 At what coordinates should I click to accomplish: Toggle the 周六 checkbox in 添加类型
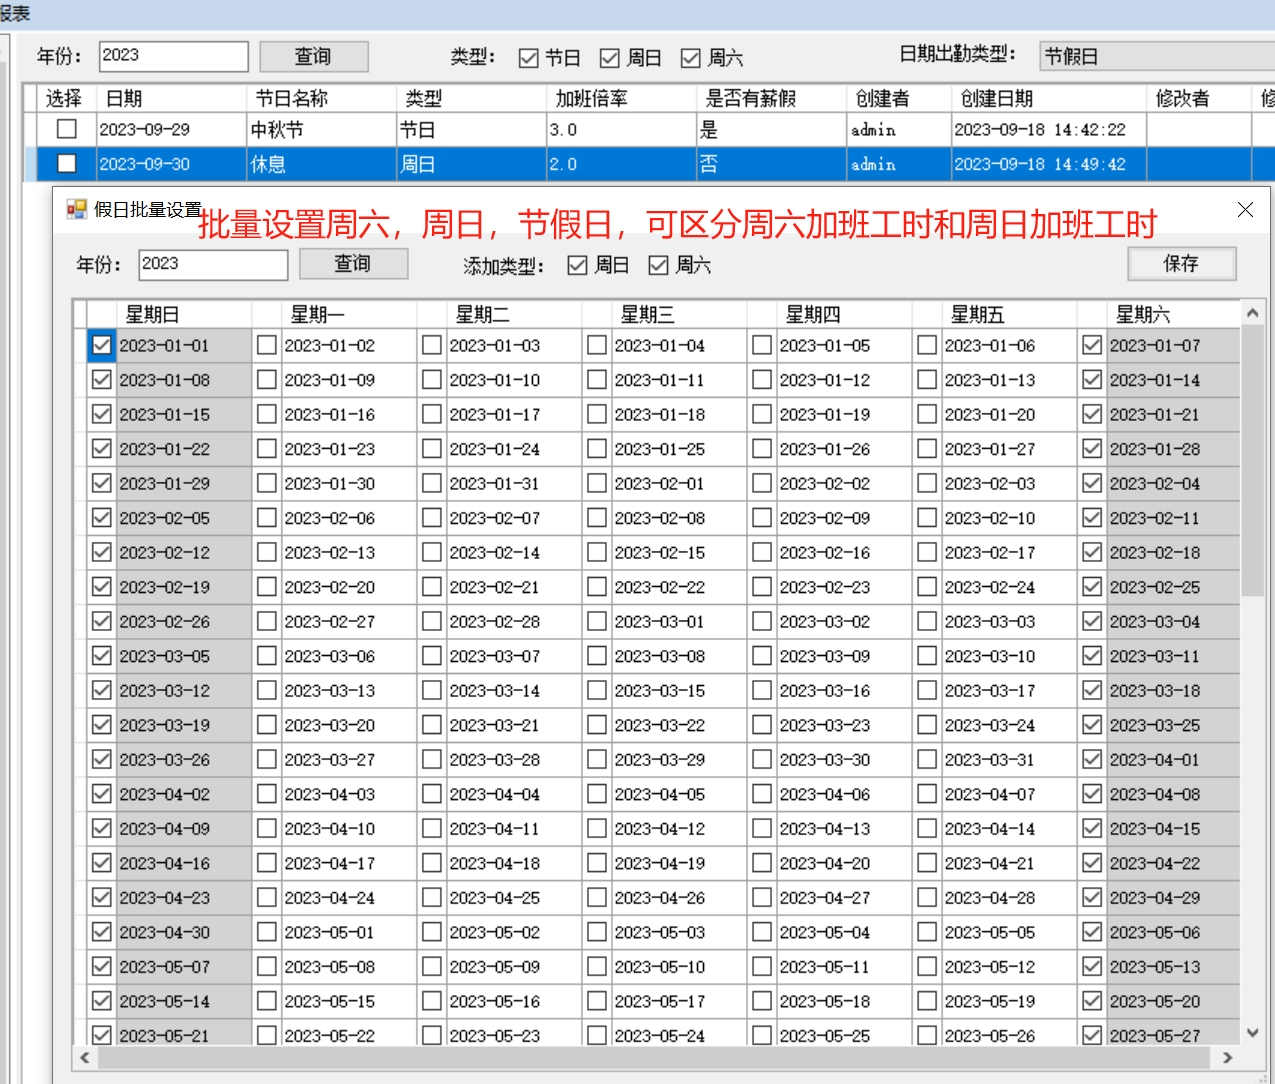[x=658, y=265]
